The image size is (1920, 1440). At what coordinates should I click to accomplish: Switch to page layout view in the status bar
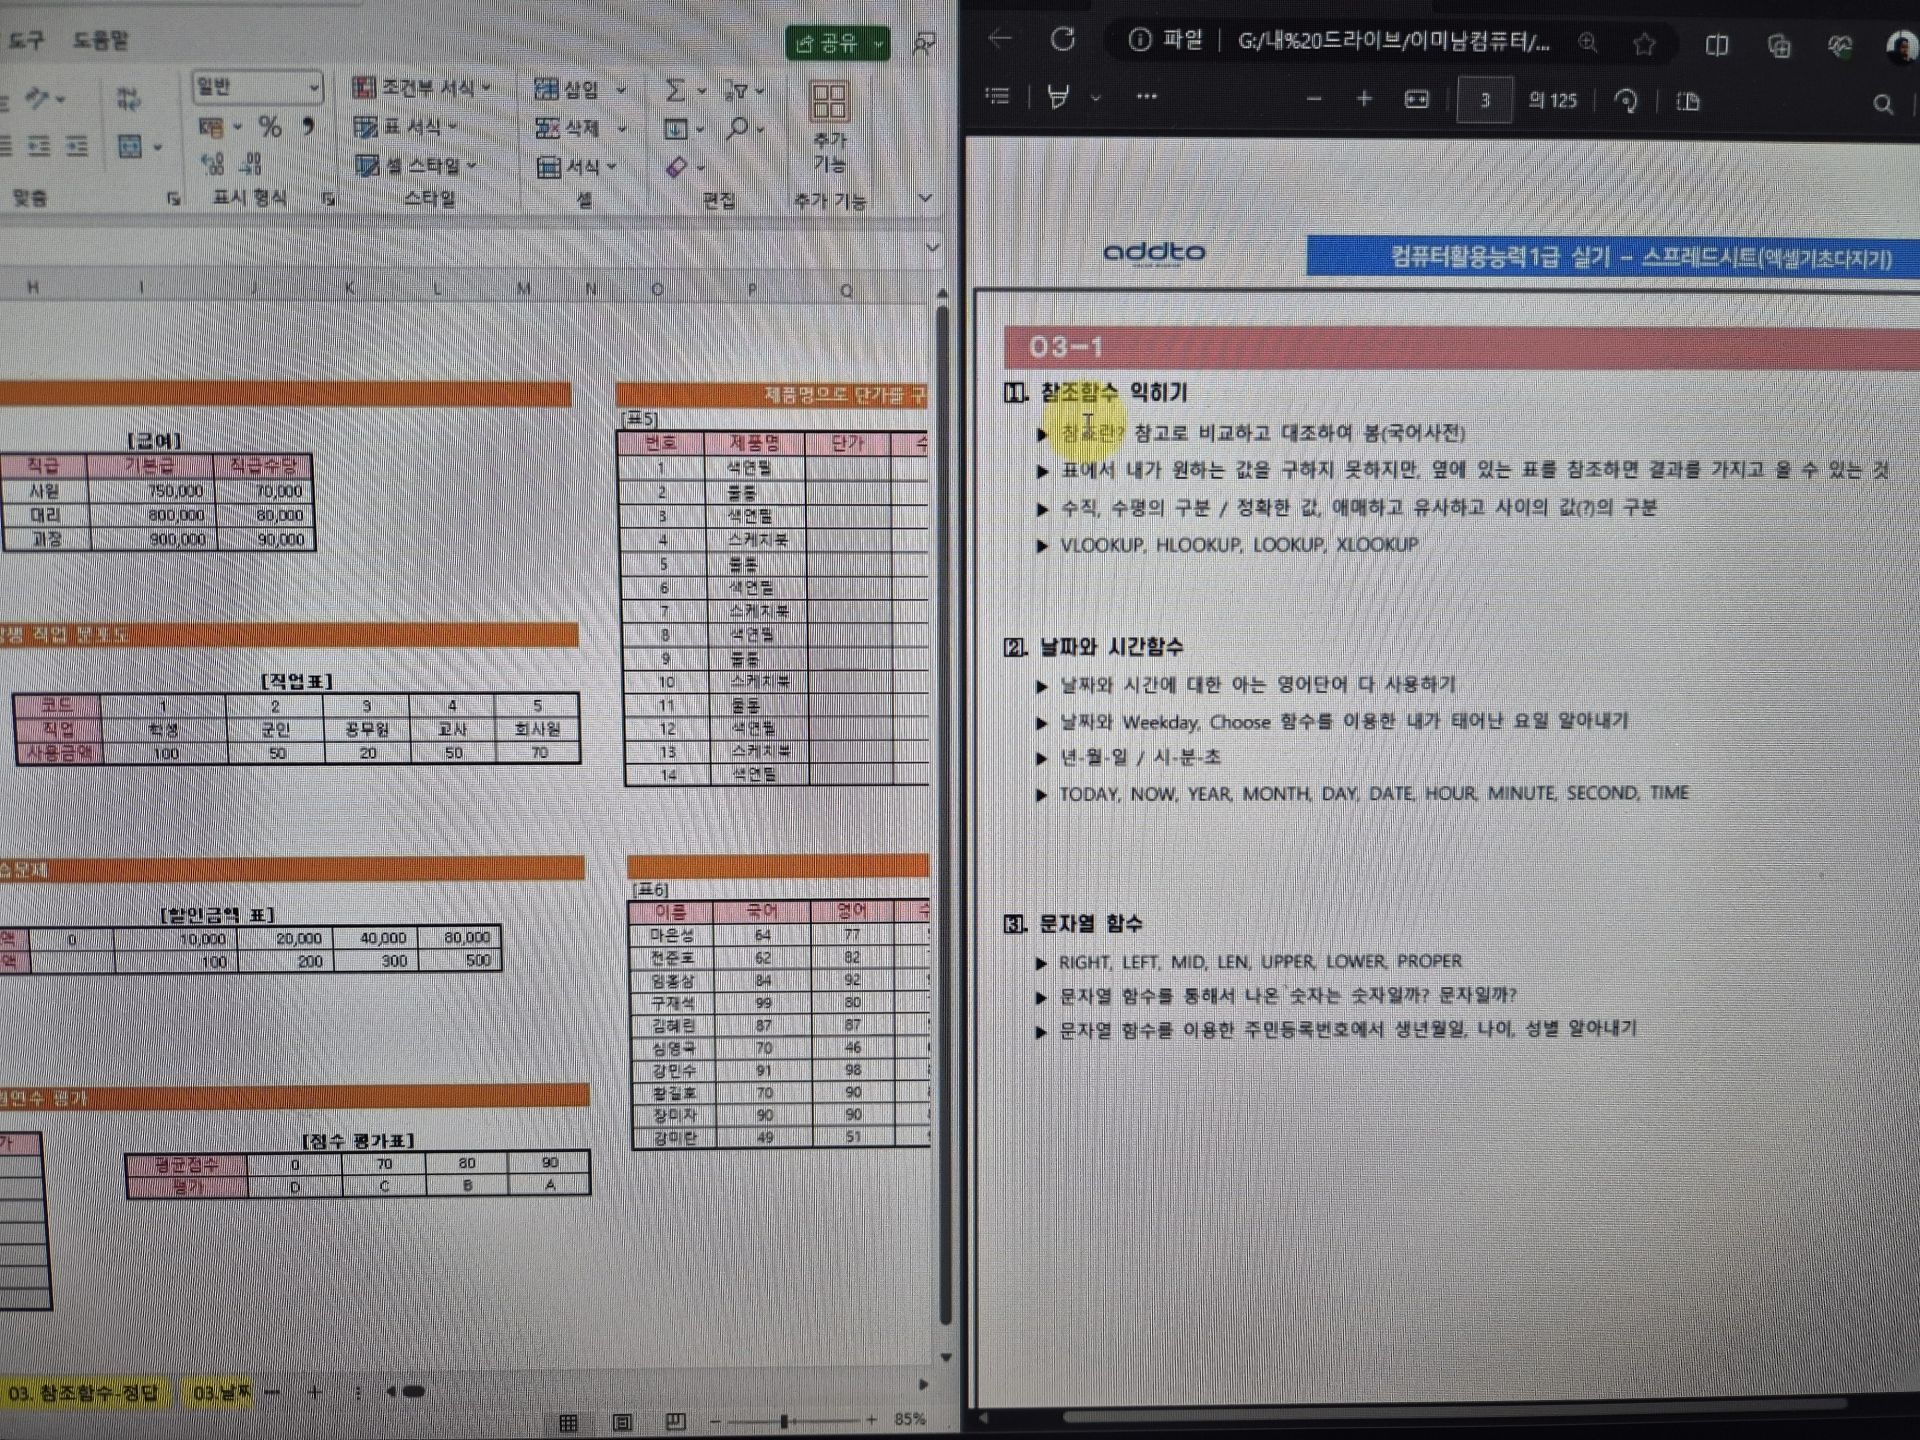(622, 1421)
